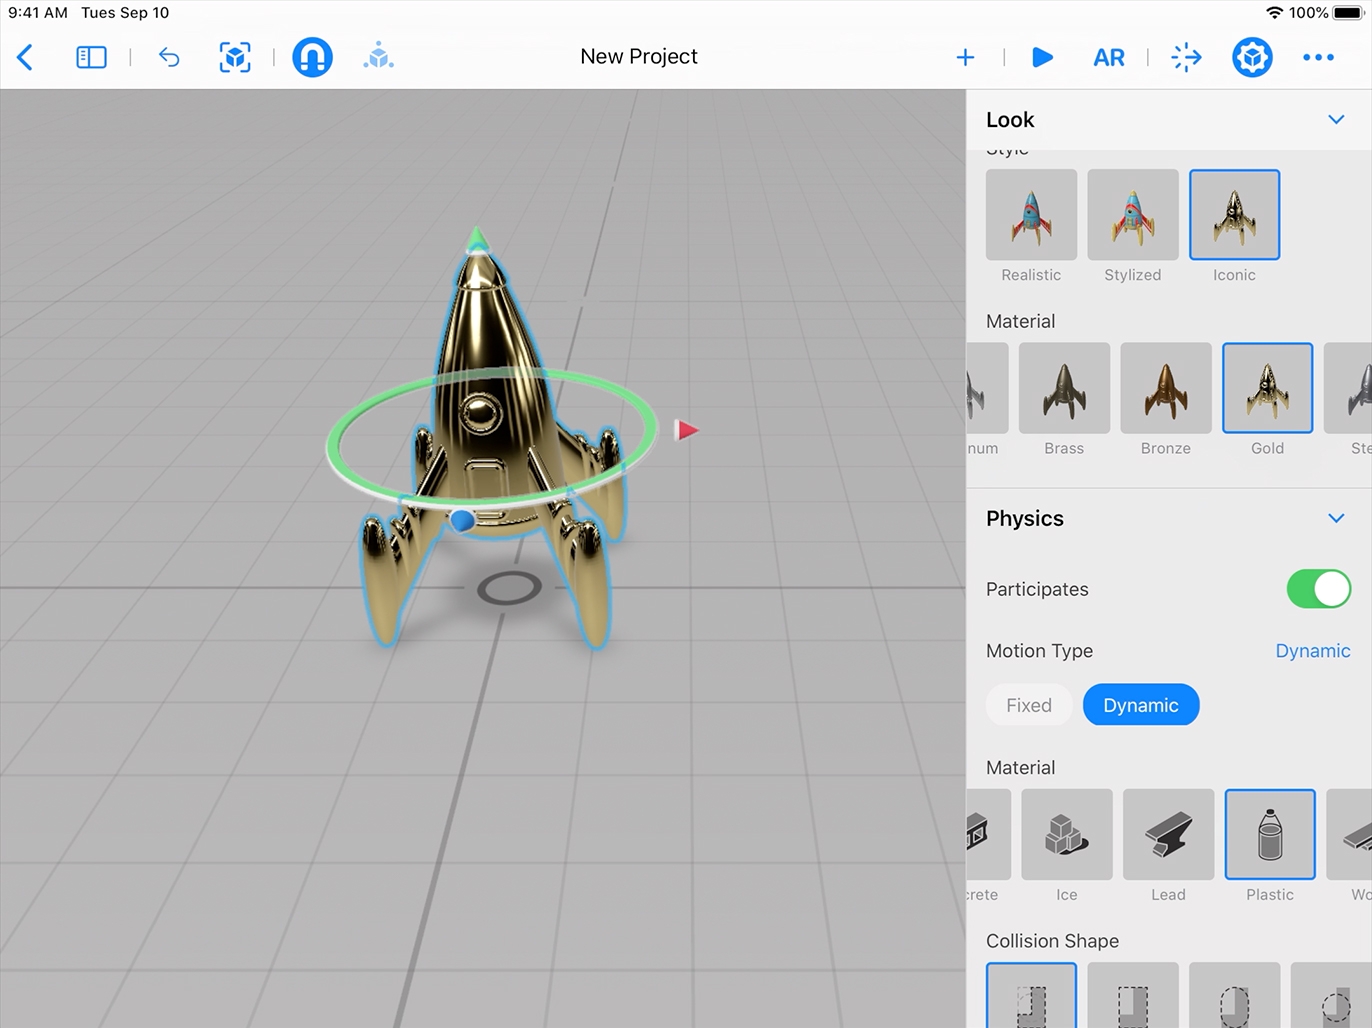Toggle the sidebar panel icon

[x=91, y=57]
